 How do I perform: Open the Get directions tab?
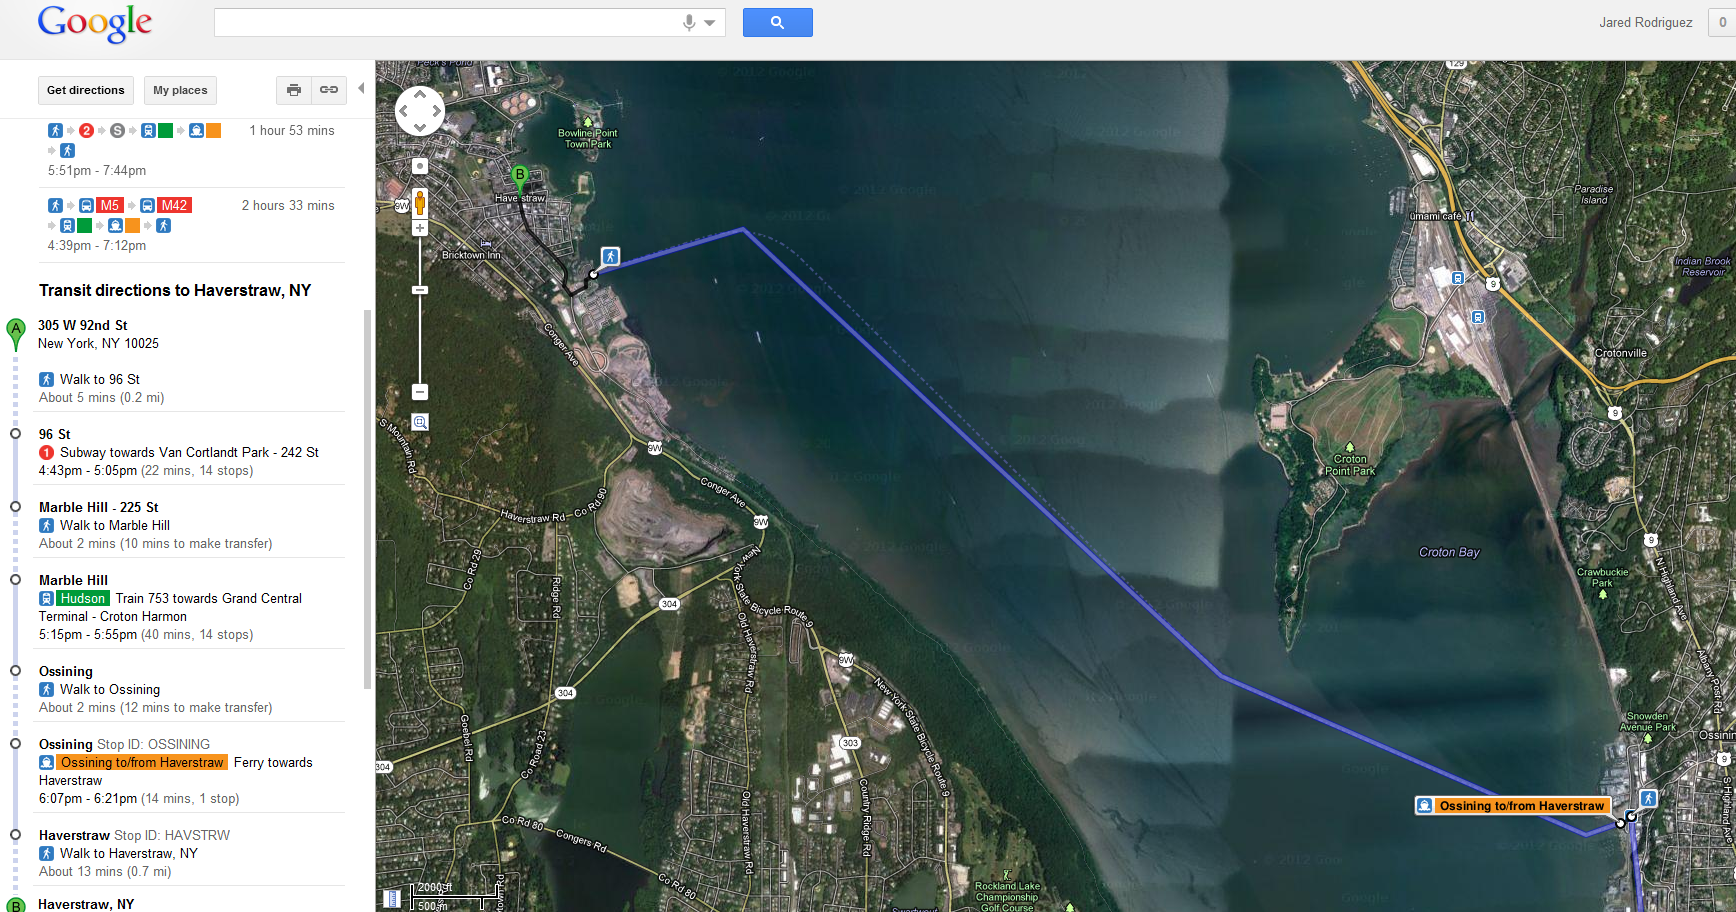click(86, 90)
